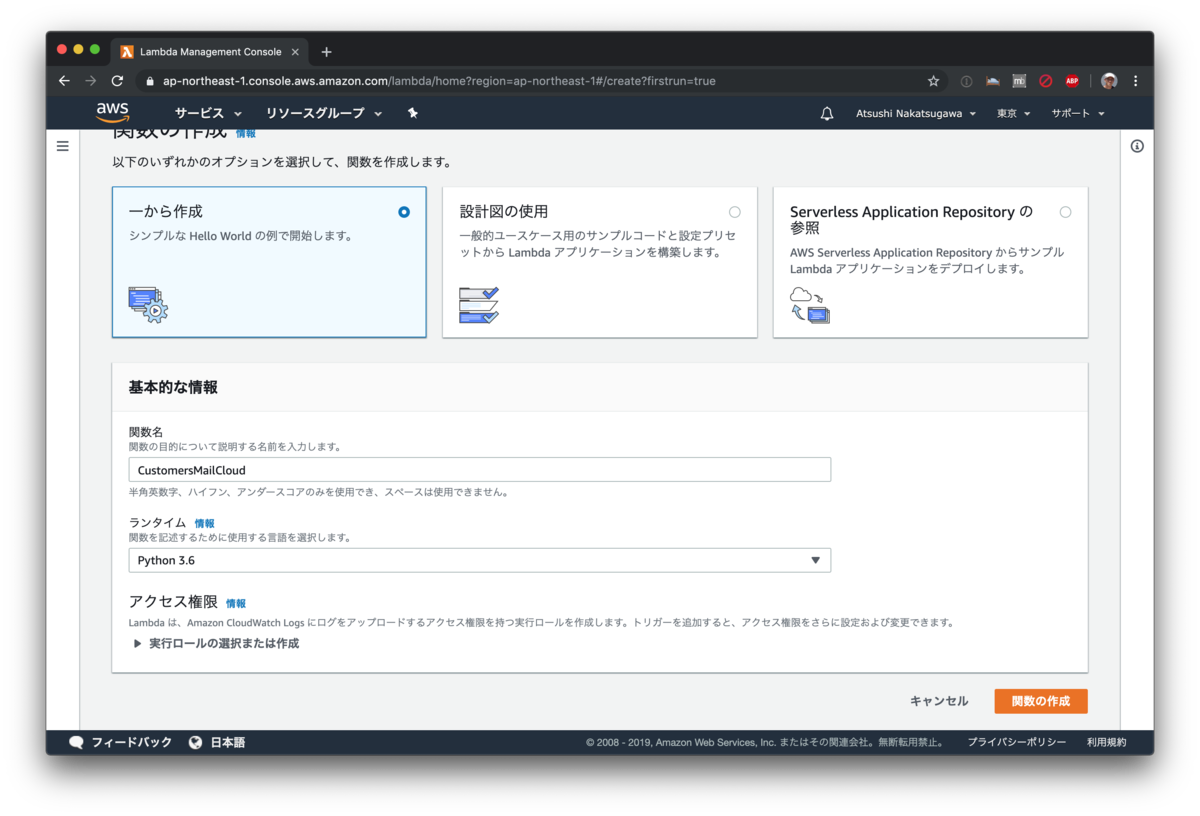Viewport: 1200px width, 816px height.
Task: Open the notifications bell icon
Action: coord(827,114)
